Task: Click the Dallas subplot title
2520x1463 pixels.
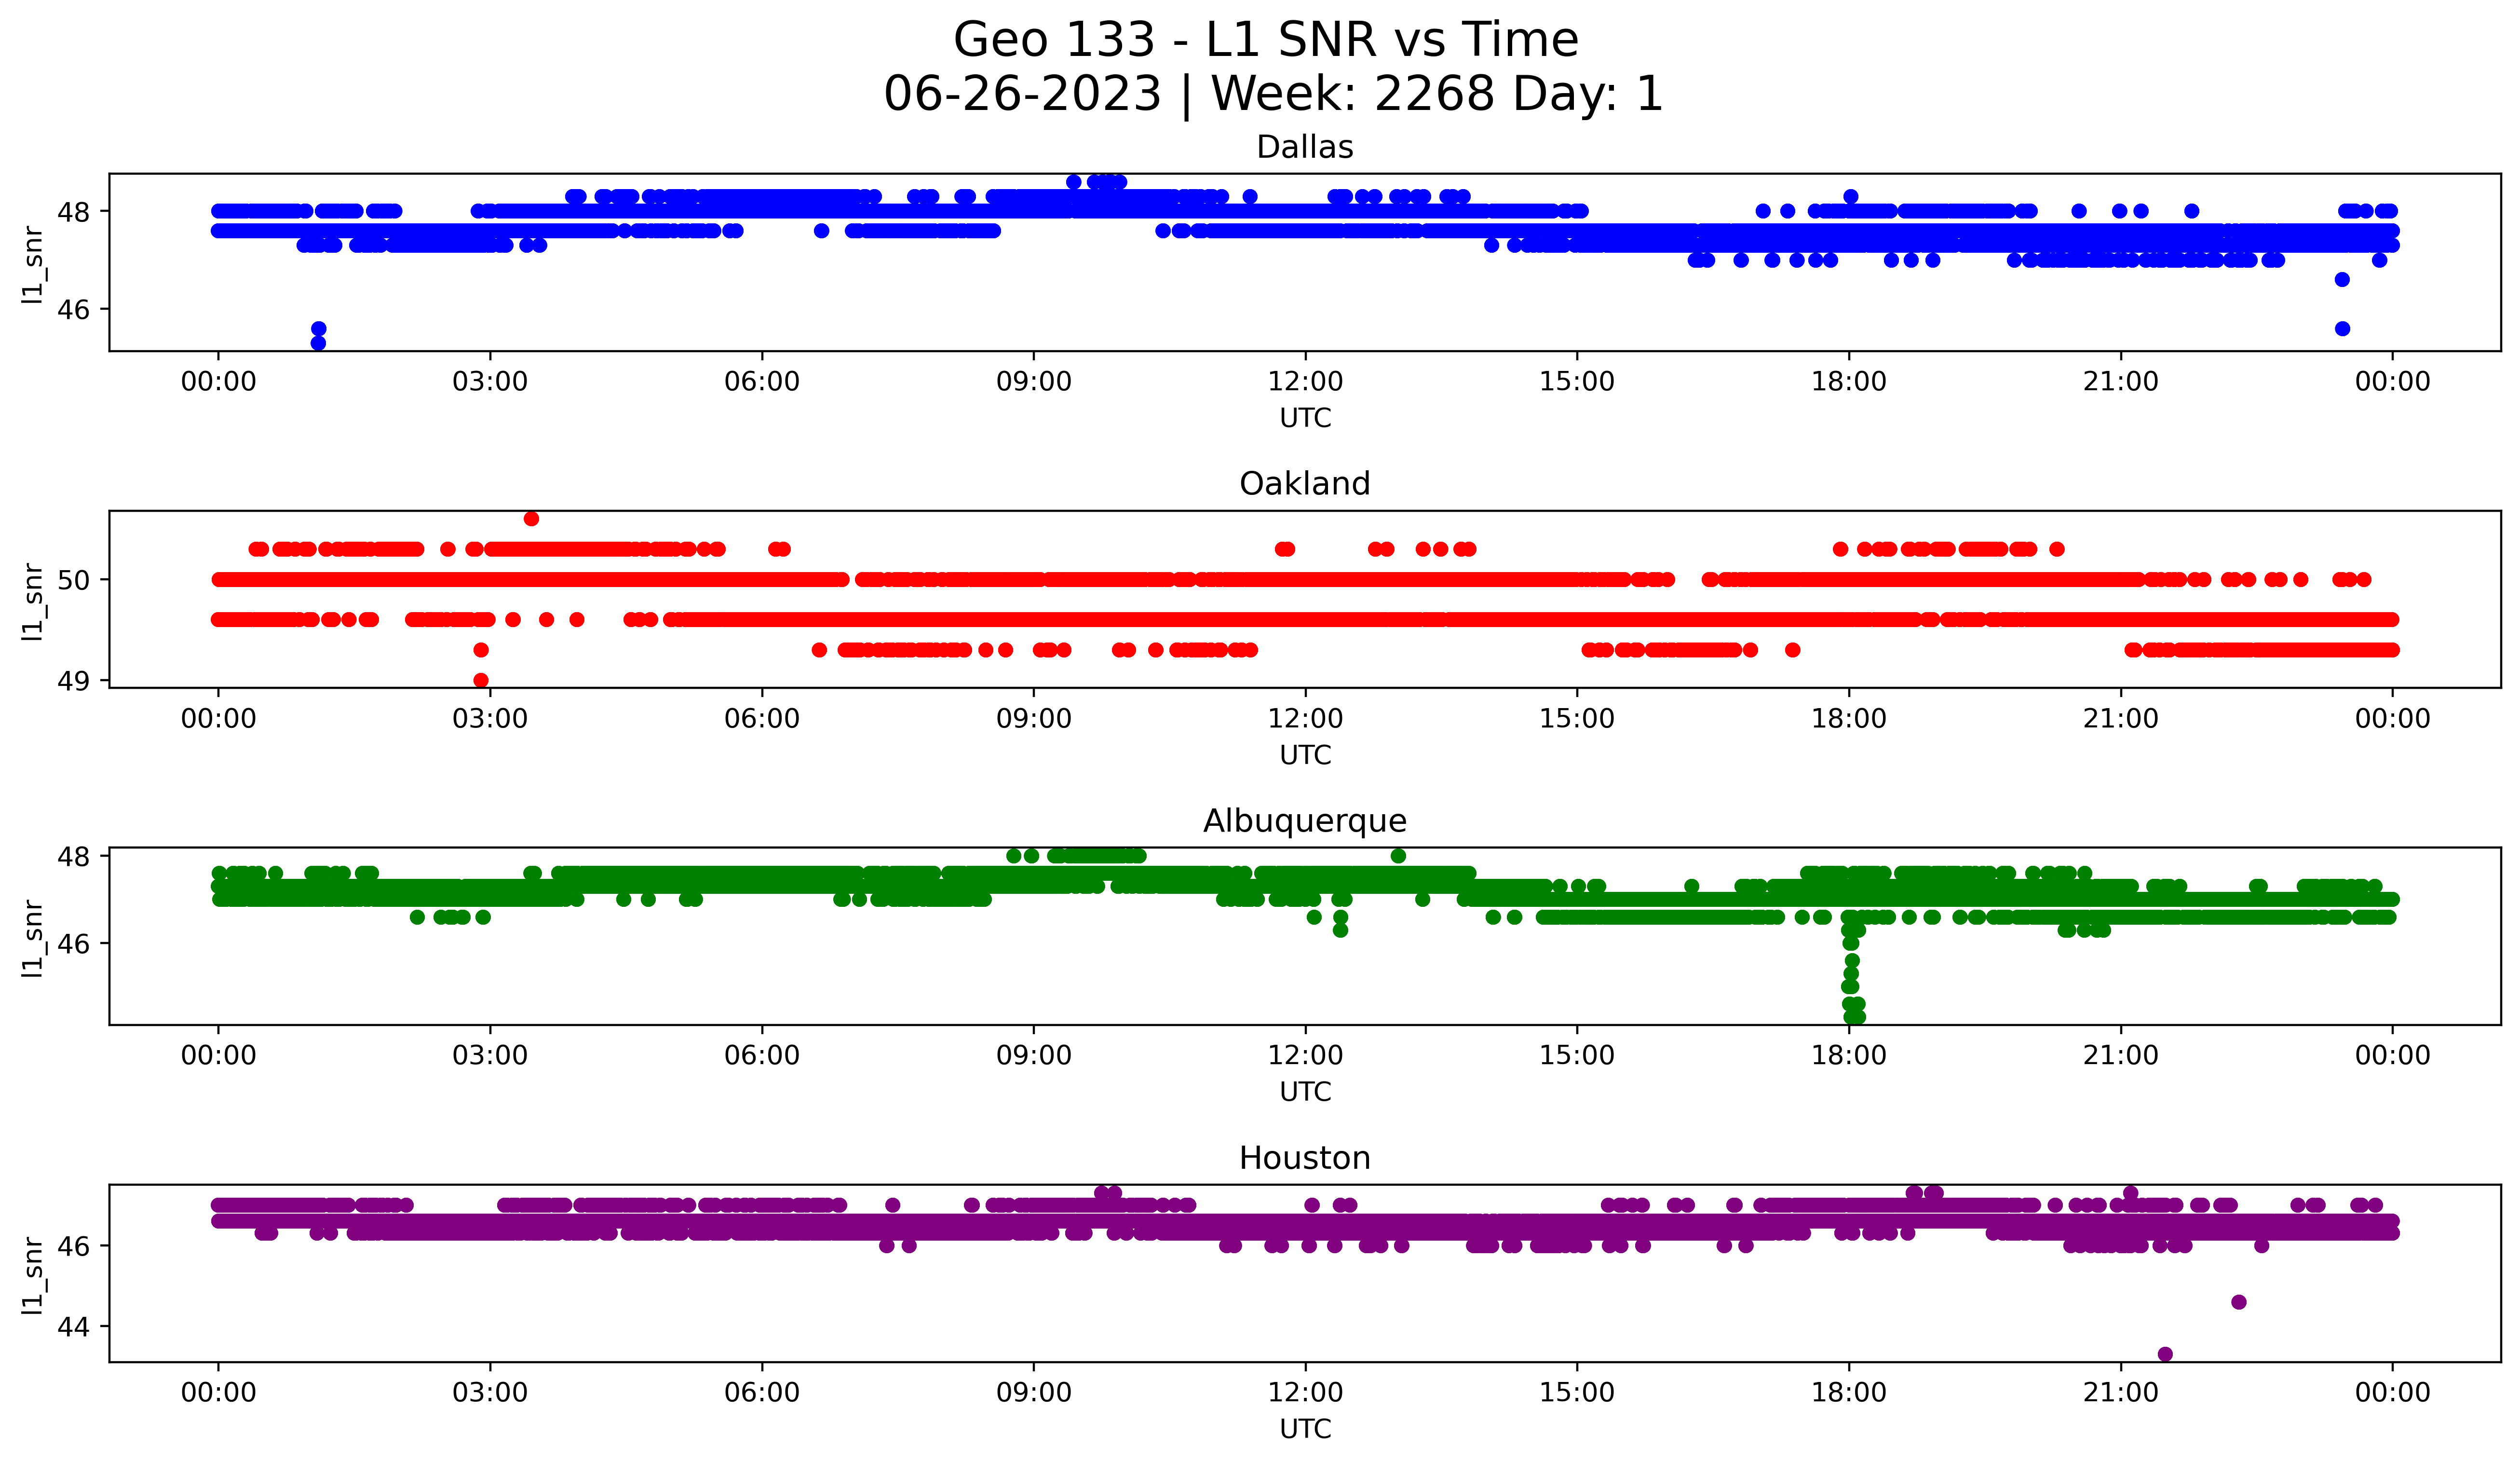Action: pos(1304,147)
